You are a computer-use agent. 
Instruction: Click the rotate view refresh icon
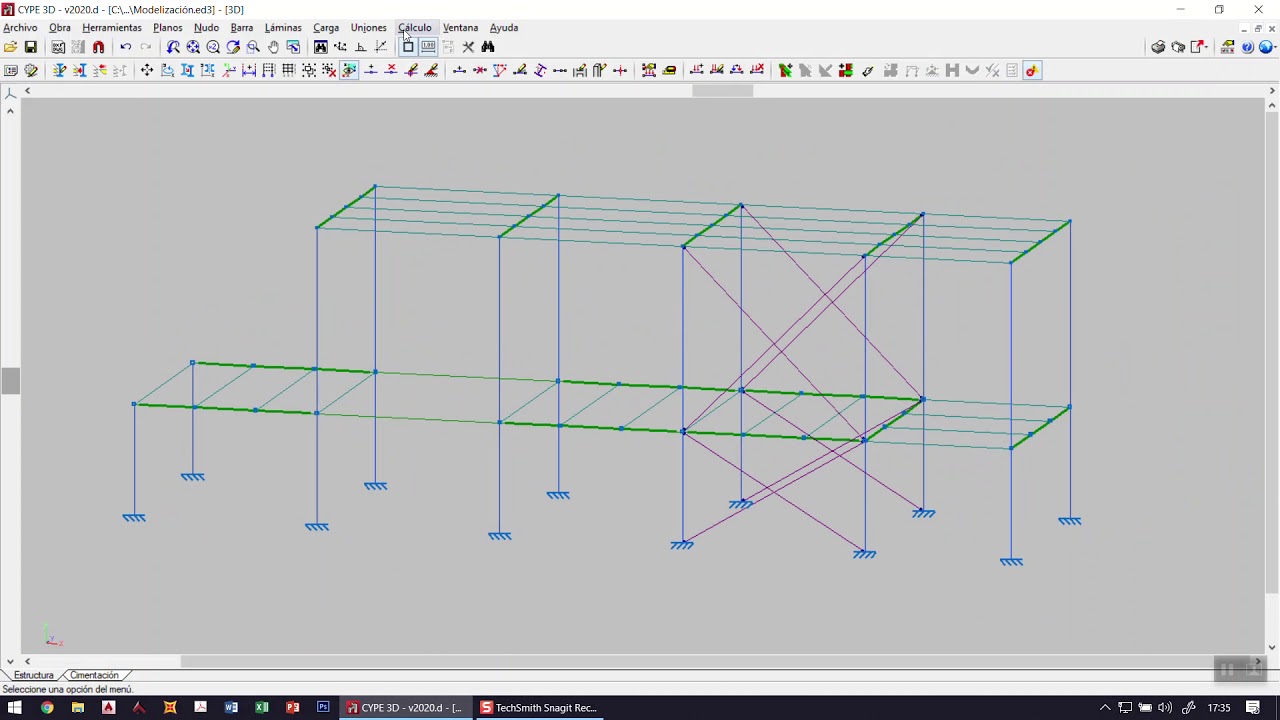pyautogui.click(x=233, y=47)
